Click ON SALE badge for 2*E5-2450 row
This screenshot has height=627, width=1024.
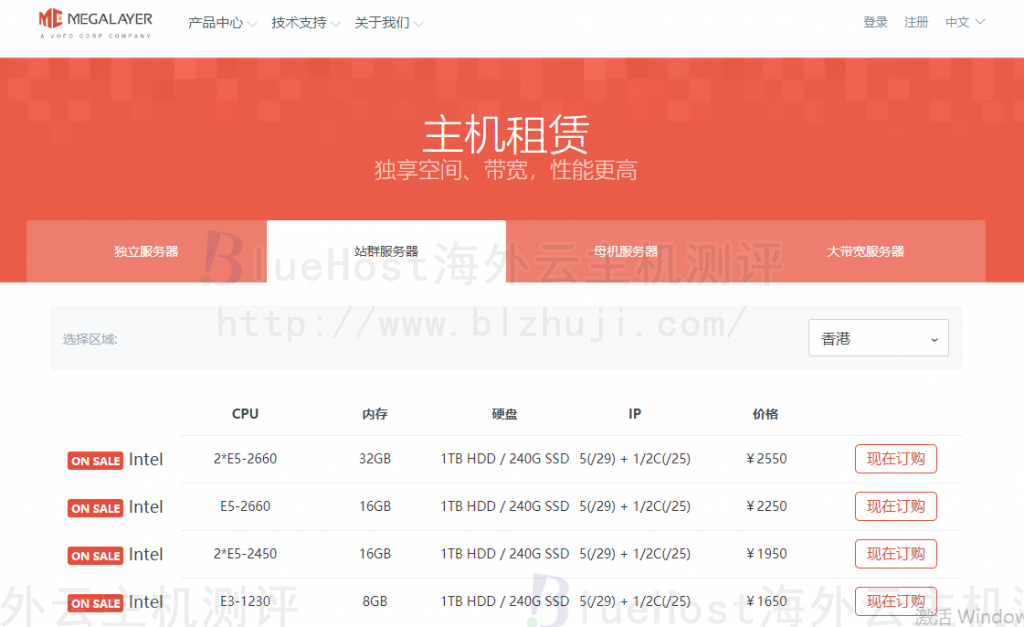tap(95, 556)
